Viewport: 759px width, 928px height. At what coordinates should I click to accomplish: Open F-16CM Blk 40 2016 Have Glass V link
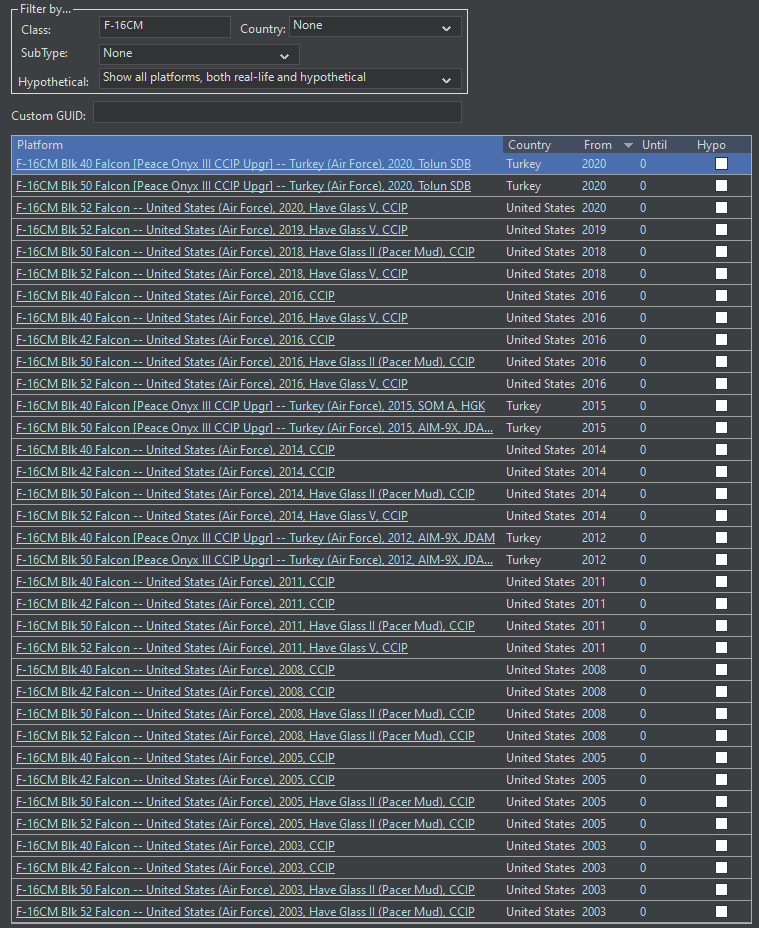(212, 318)
